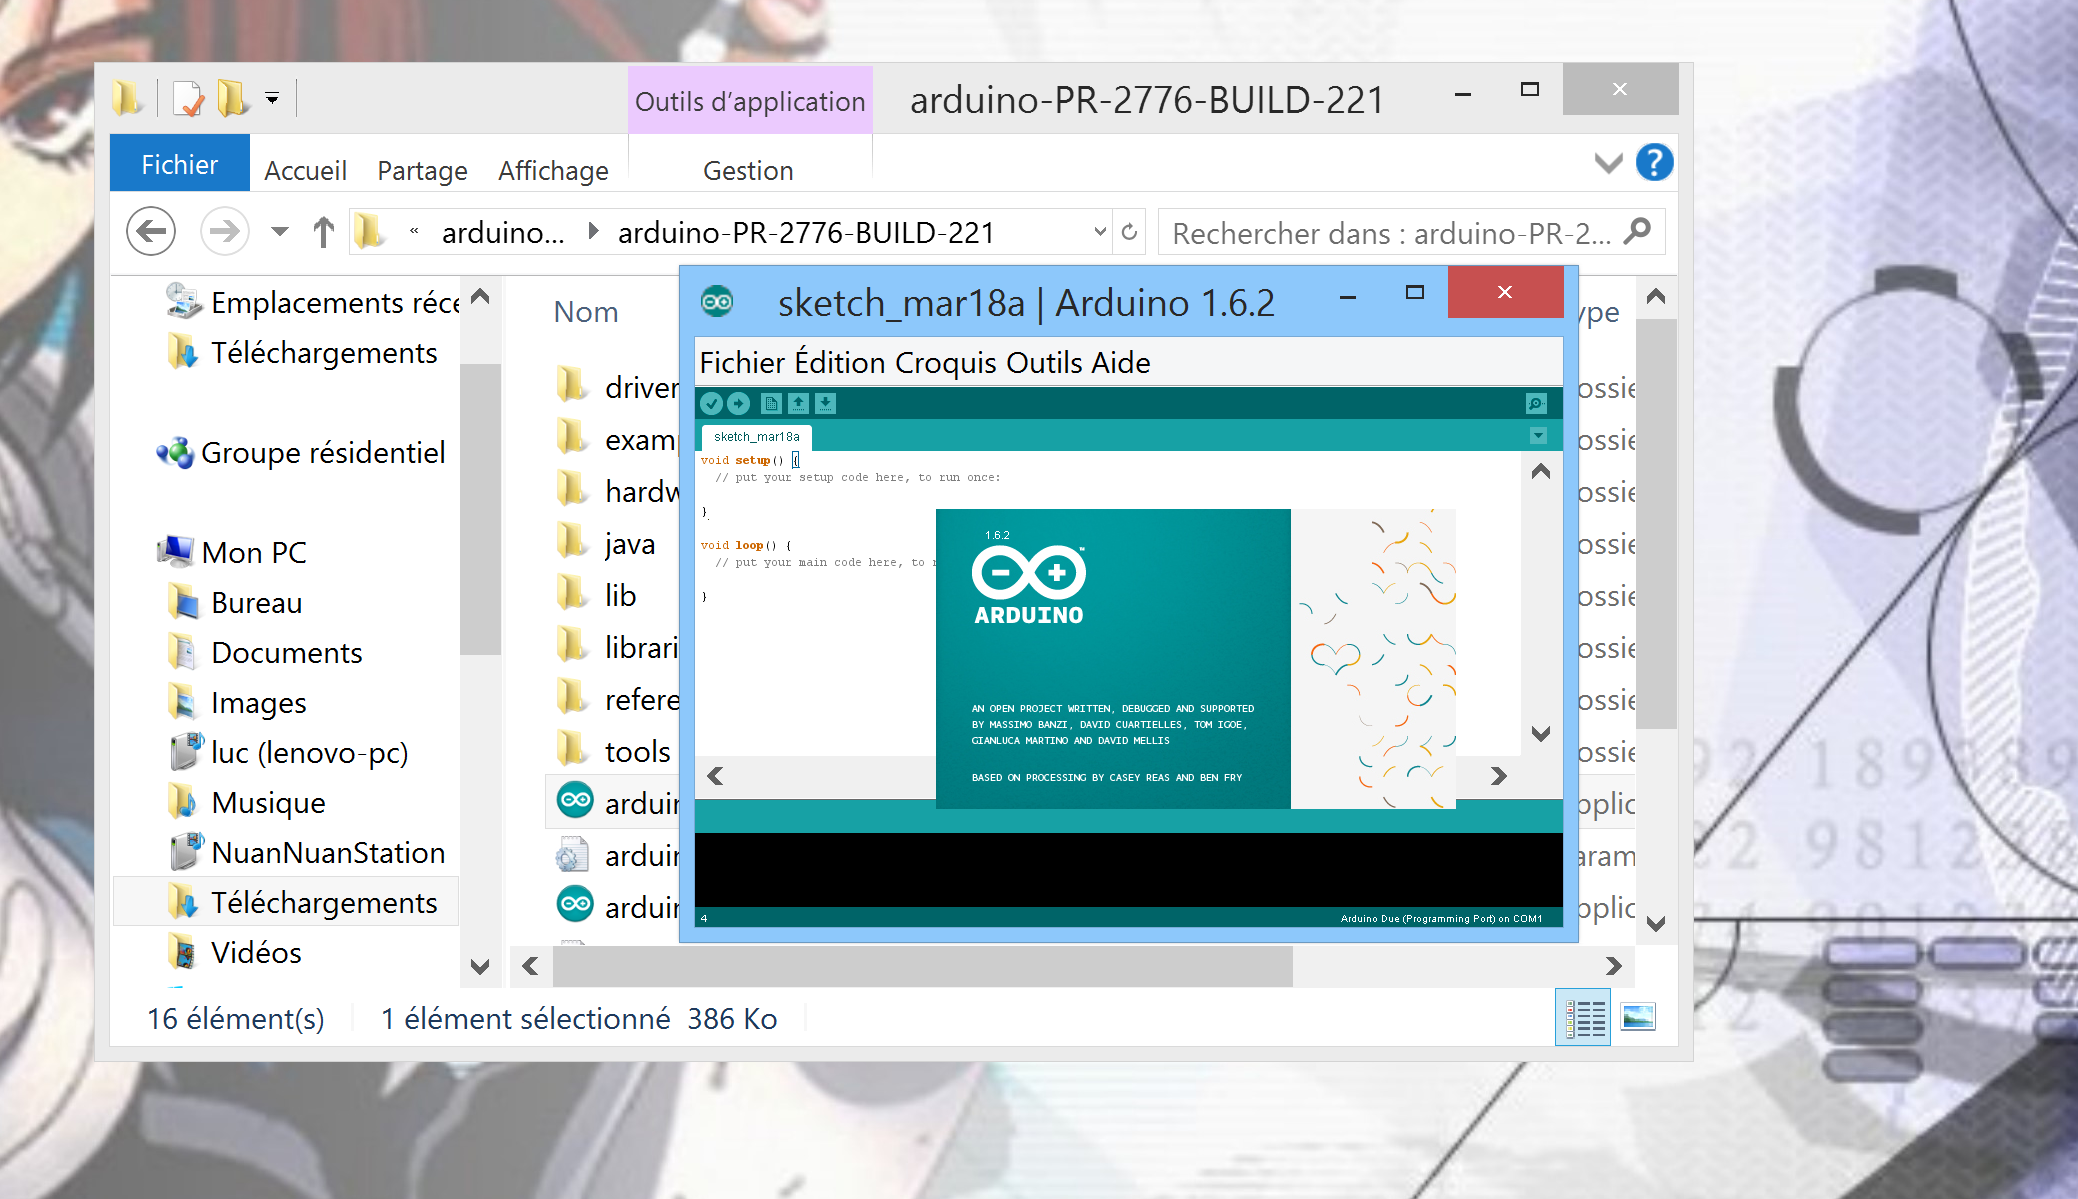Screen dimensions: 2078x1199
Task: Click scroll up arrow in Arduino editor
Action: (1541, 471)
